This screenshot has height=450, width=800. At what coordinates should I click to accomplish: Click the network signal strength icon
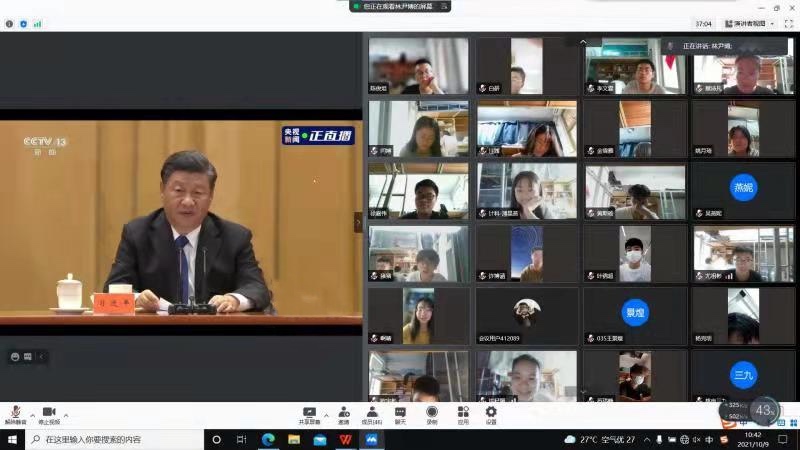click(x=37, y=23)
